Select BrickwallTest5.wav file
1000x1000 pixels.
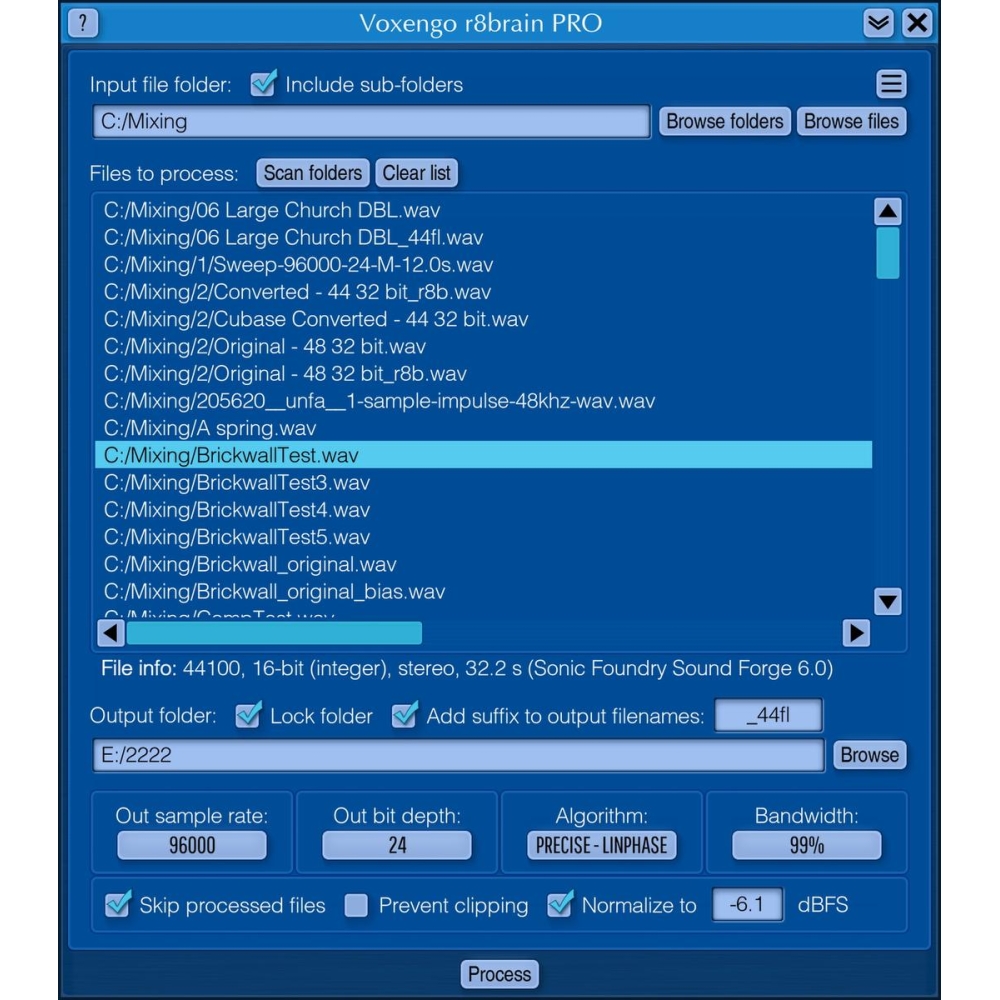coord(483,537)
